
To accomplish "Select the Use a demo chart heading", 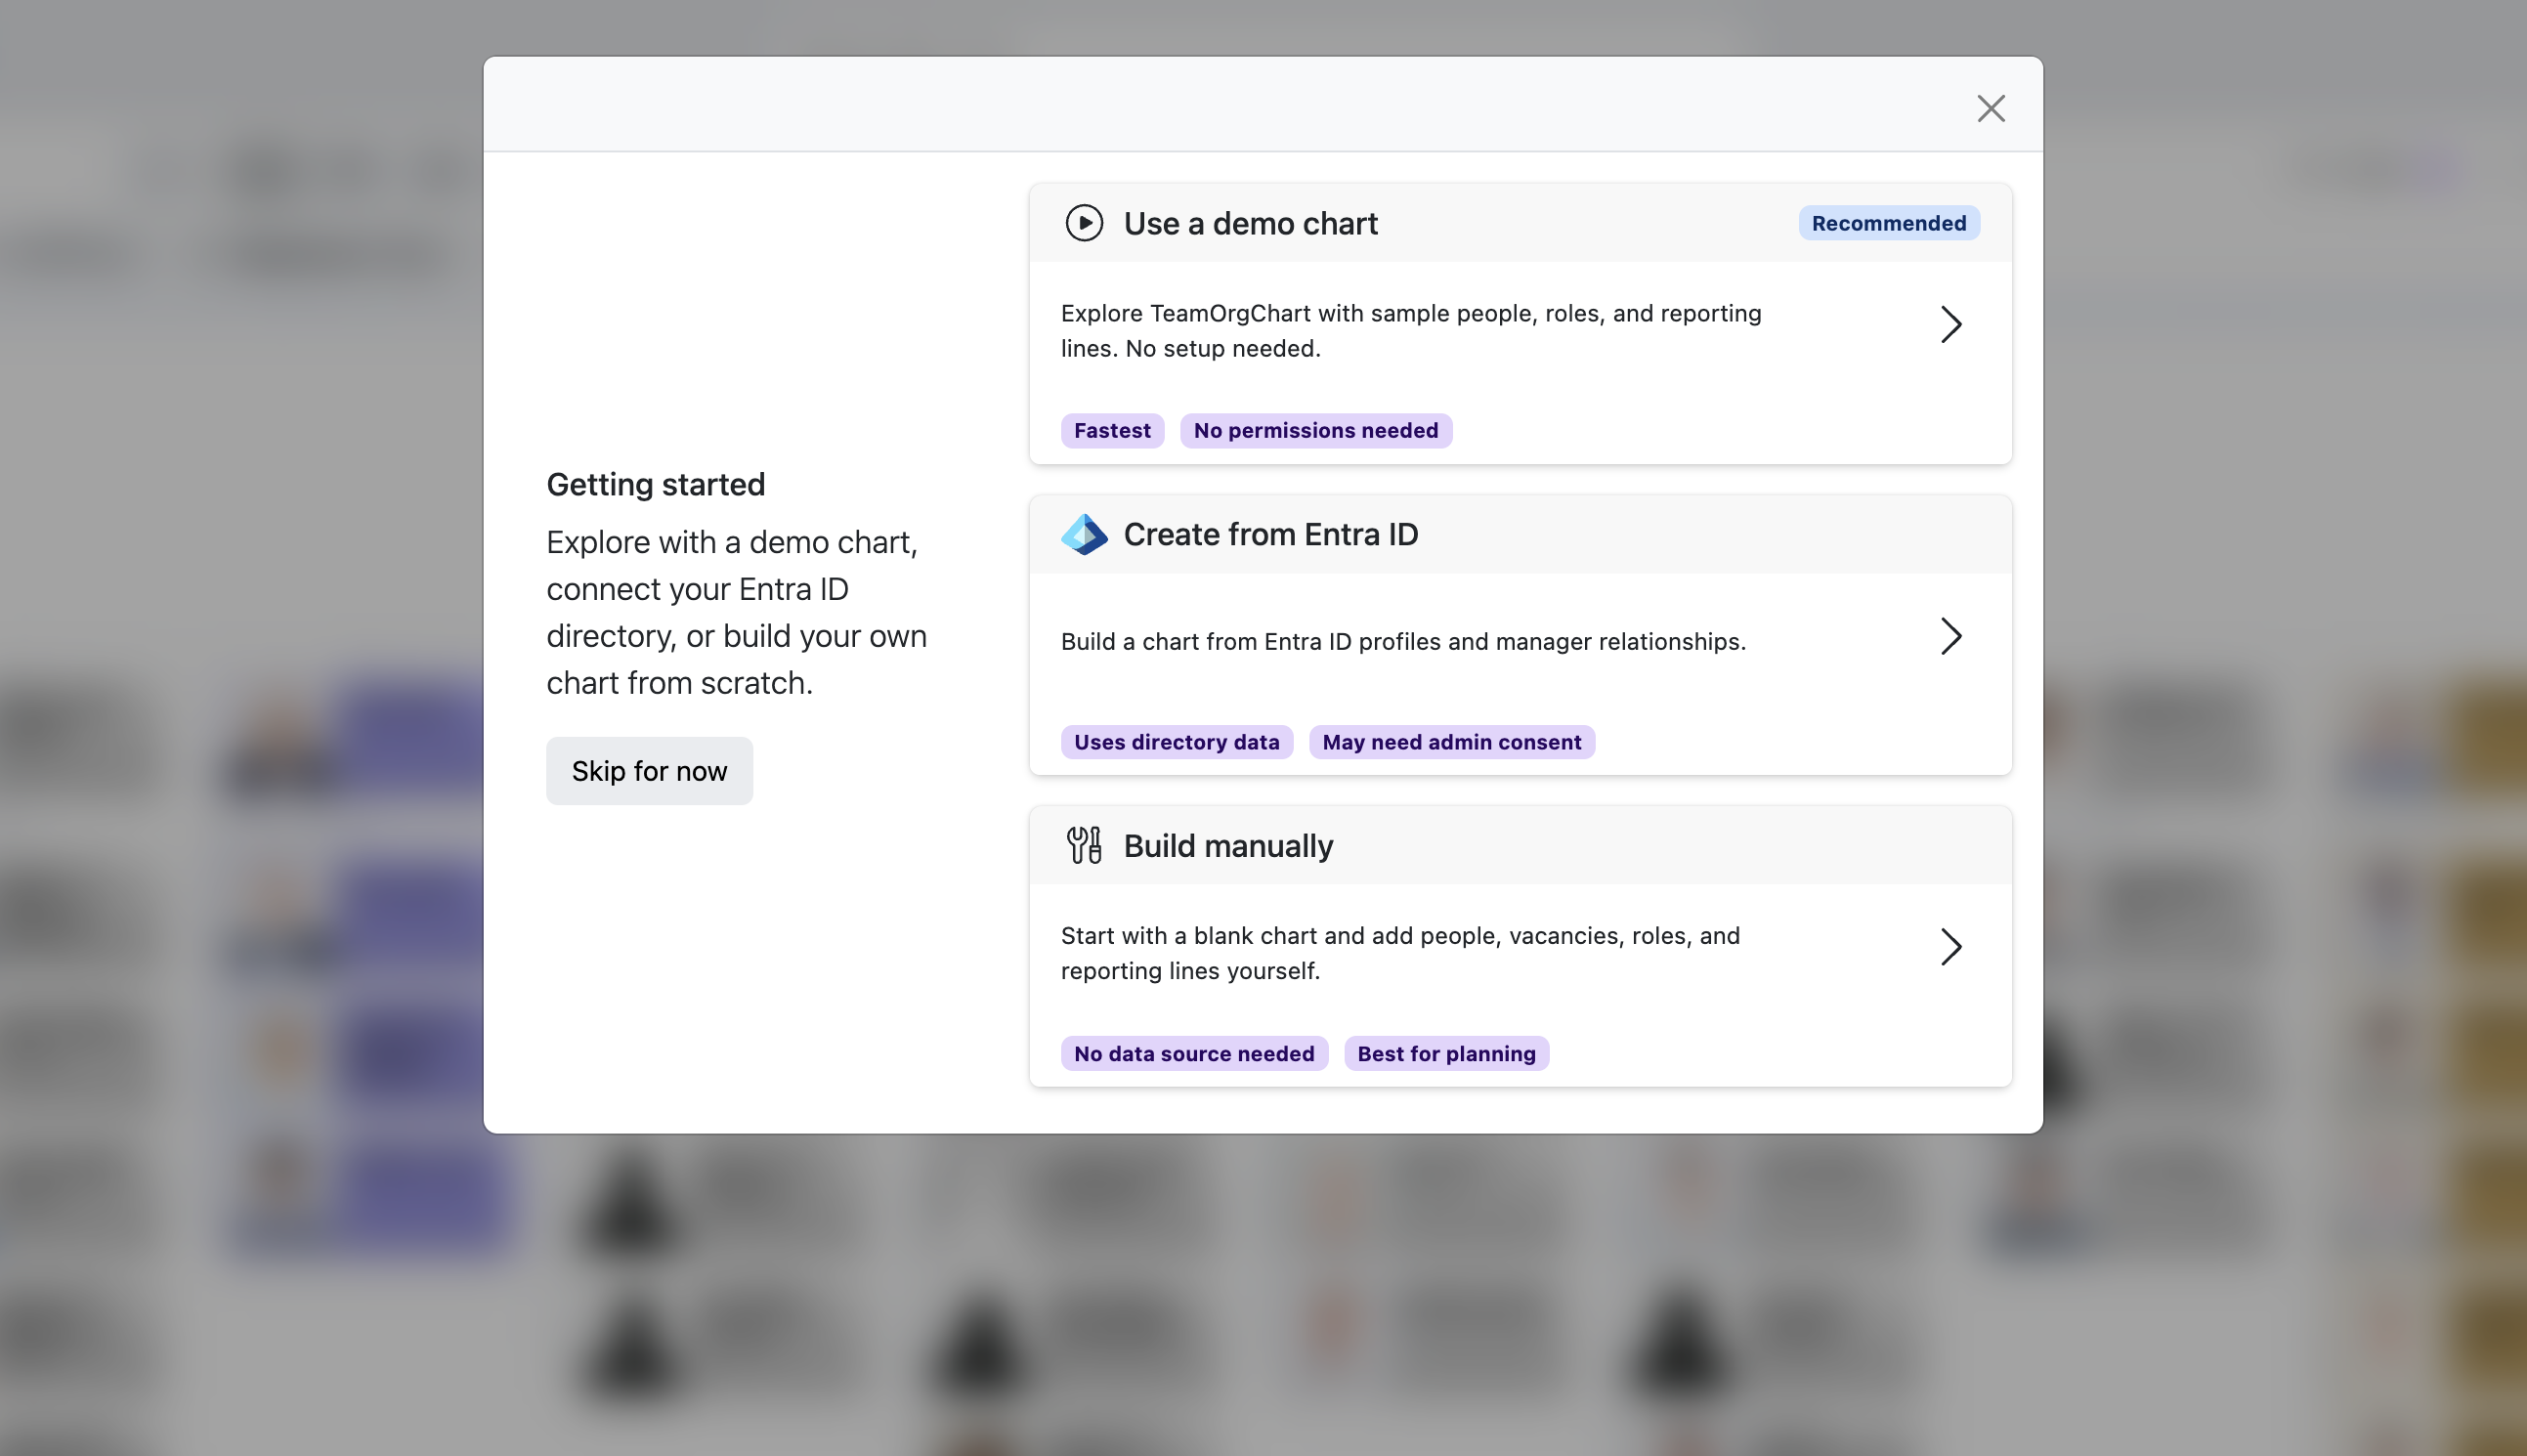I will pos(1250,223).
